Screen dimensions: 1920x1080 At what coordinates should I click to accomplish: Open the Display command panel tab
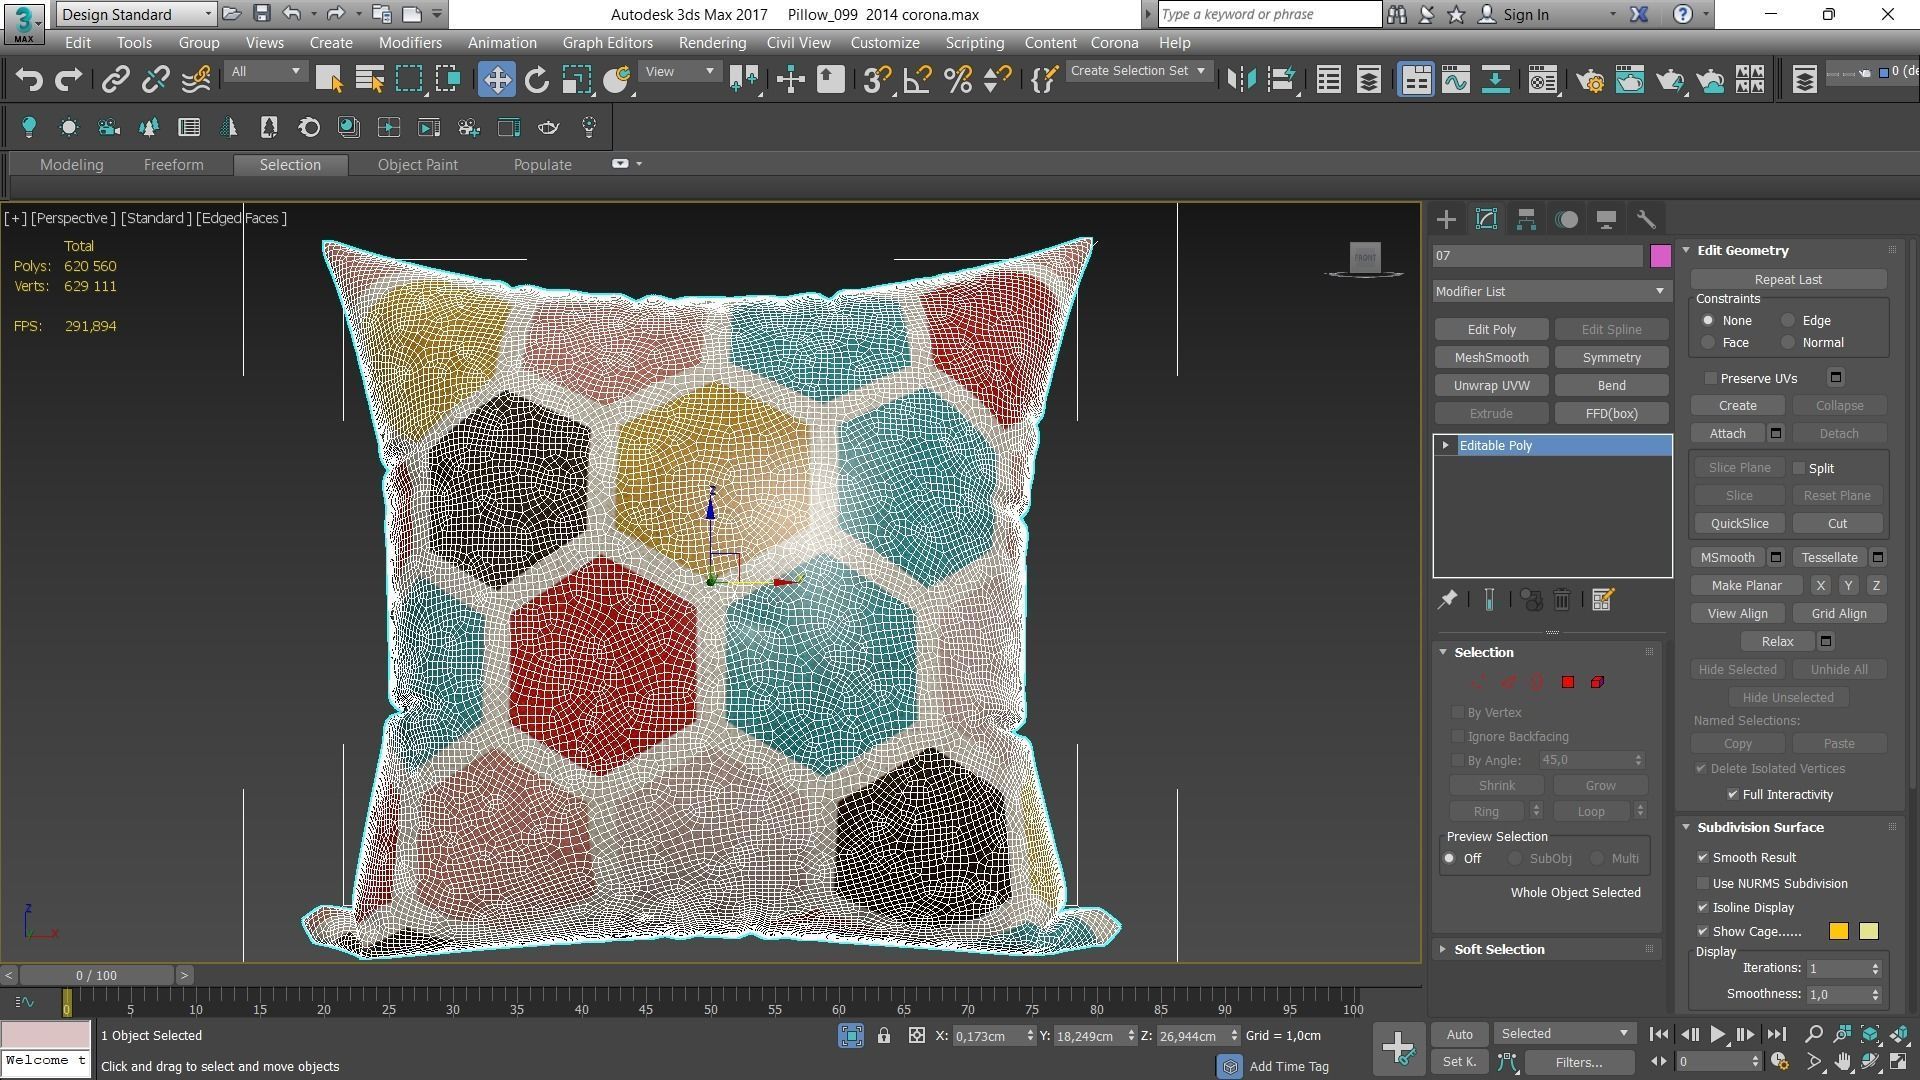point(1606,220)
